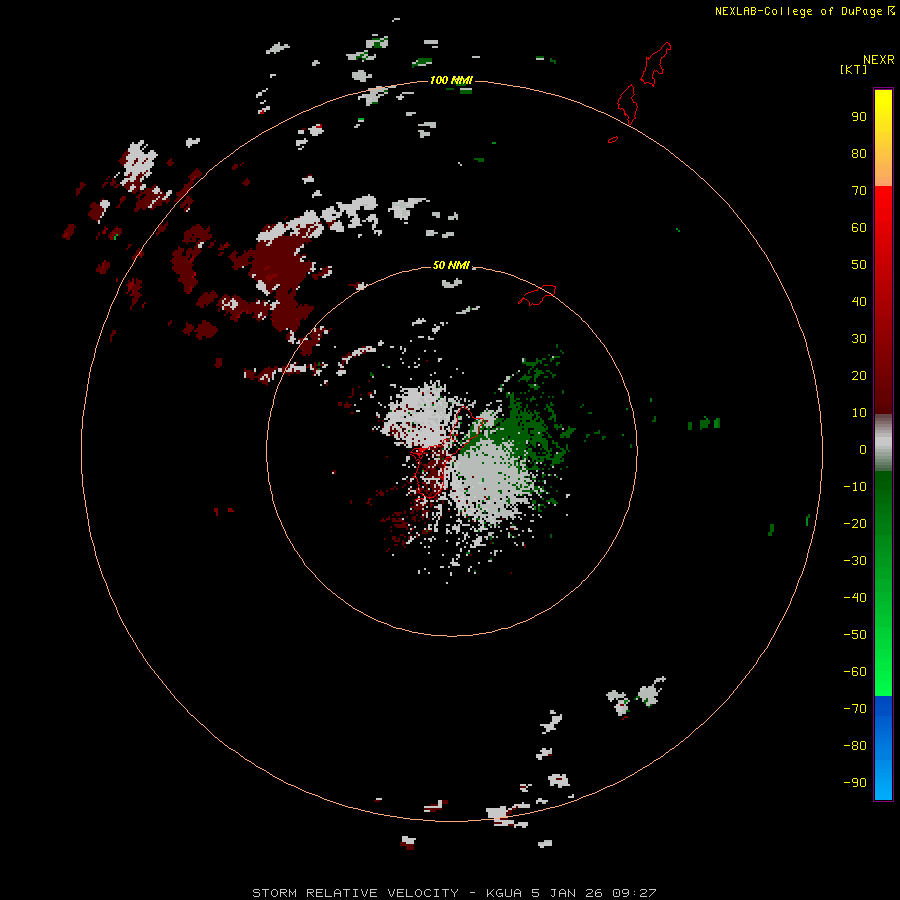Click the Storm Relative Velocity KGUA title
Image resolution: width=900 pixels, height=900 pixels.
coord(454,893)
